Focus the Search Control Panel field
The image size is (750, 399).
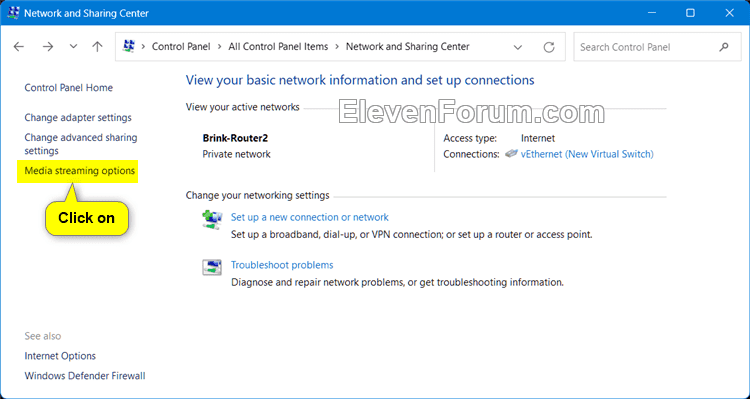pyautogui.click(x=657, y=47)
